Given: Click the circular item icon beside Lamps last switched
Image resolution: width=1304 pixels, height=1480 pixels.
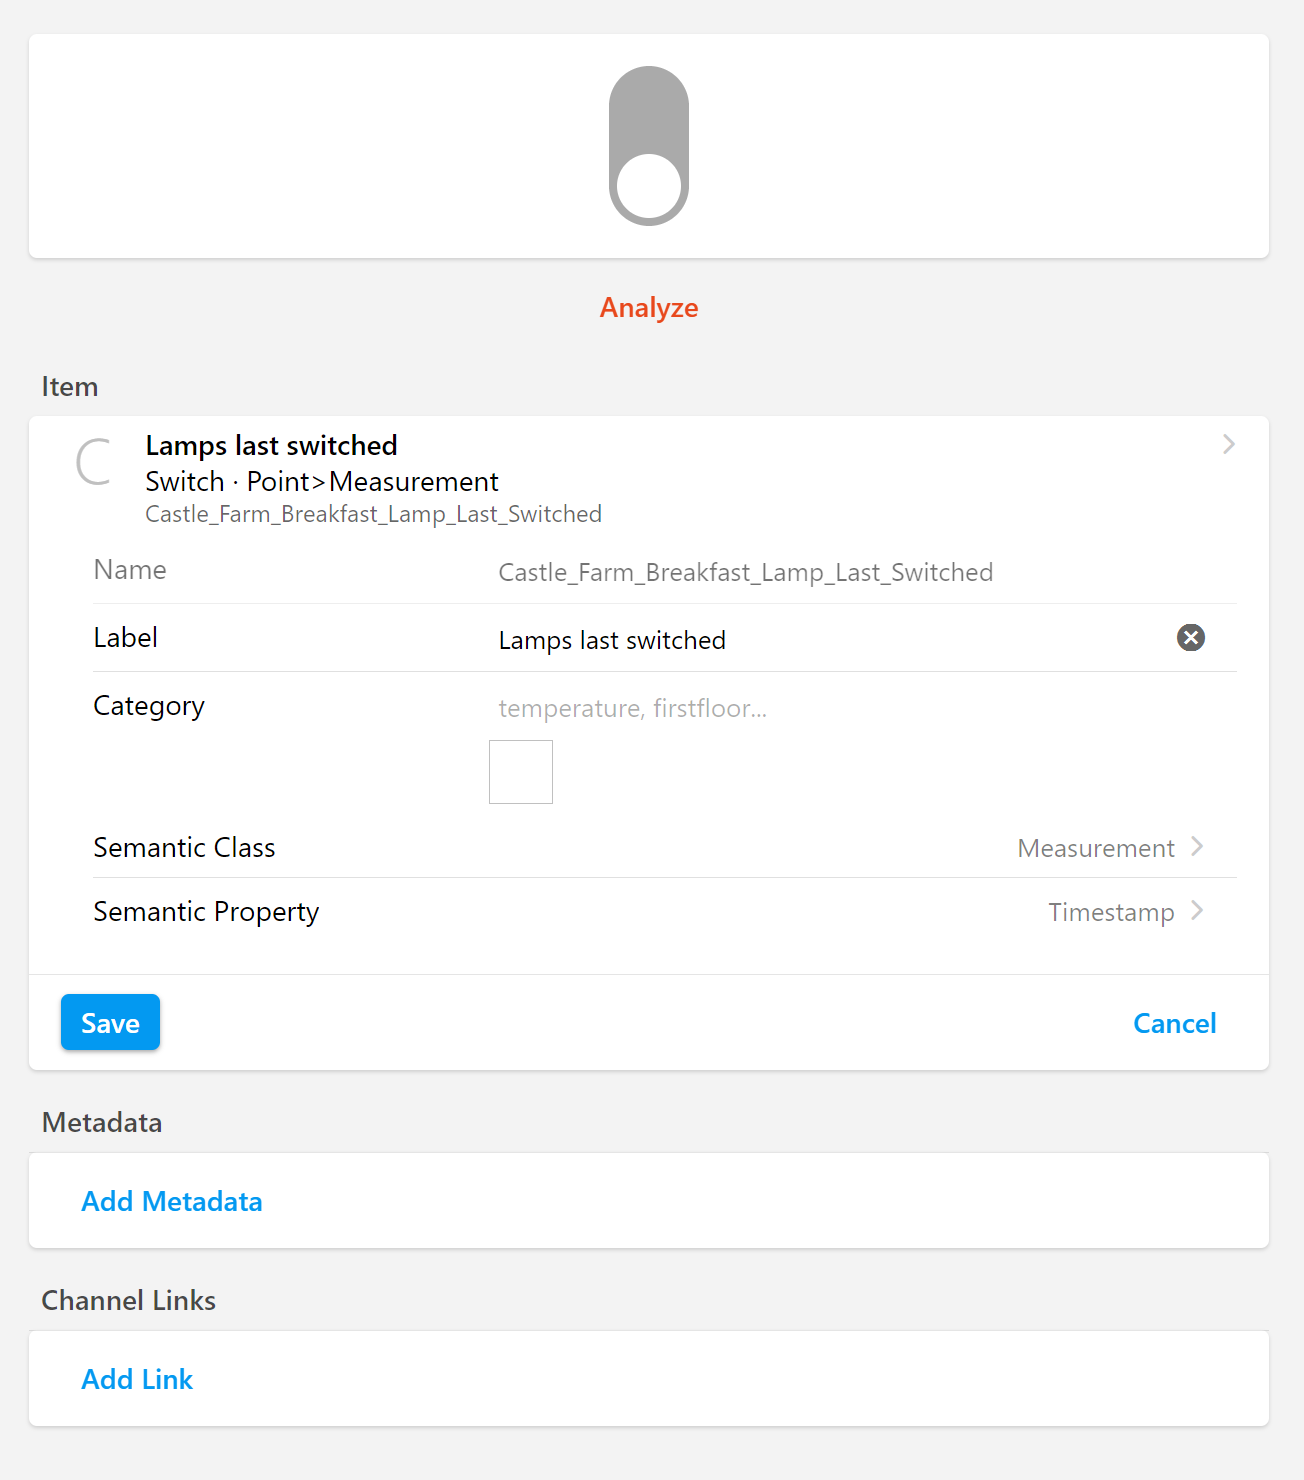Looking at the screenshot, I should pyautogui.click(x=95, y=463).
